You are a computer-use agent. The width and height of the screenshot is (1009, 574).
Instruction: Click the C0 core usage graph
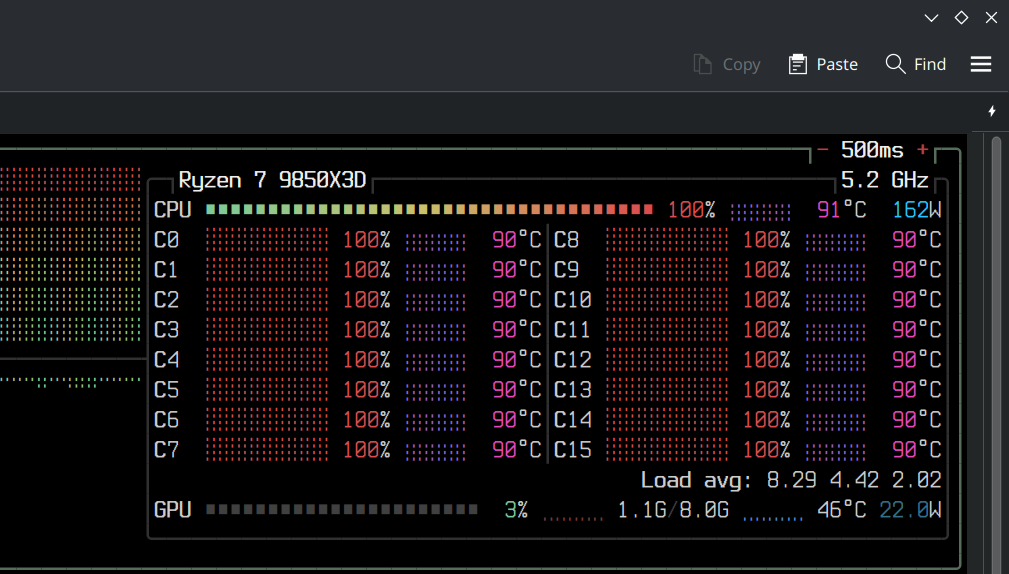coord(267,240)
